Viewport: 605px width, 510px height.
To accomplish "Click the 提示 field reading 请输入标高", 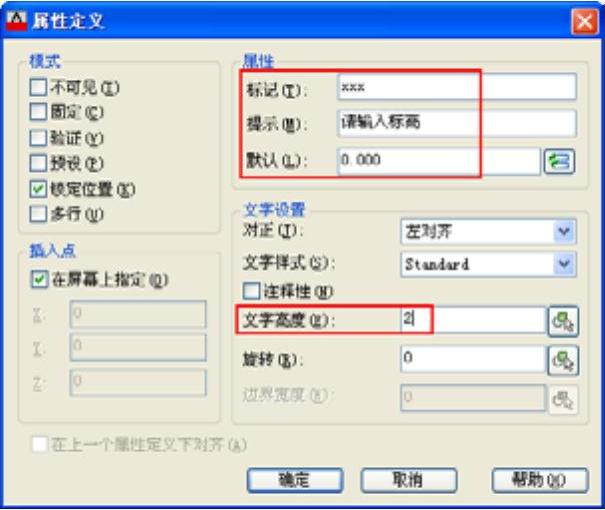I will [457, 123].
